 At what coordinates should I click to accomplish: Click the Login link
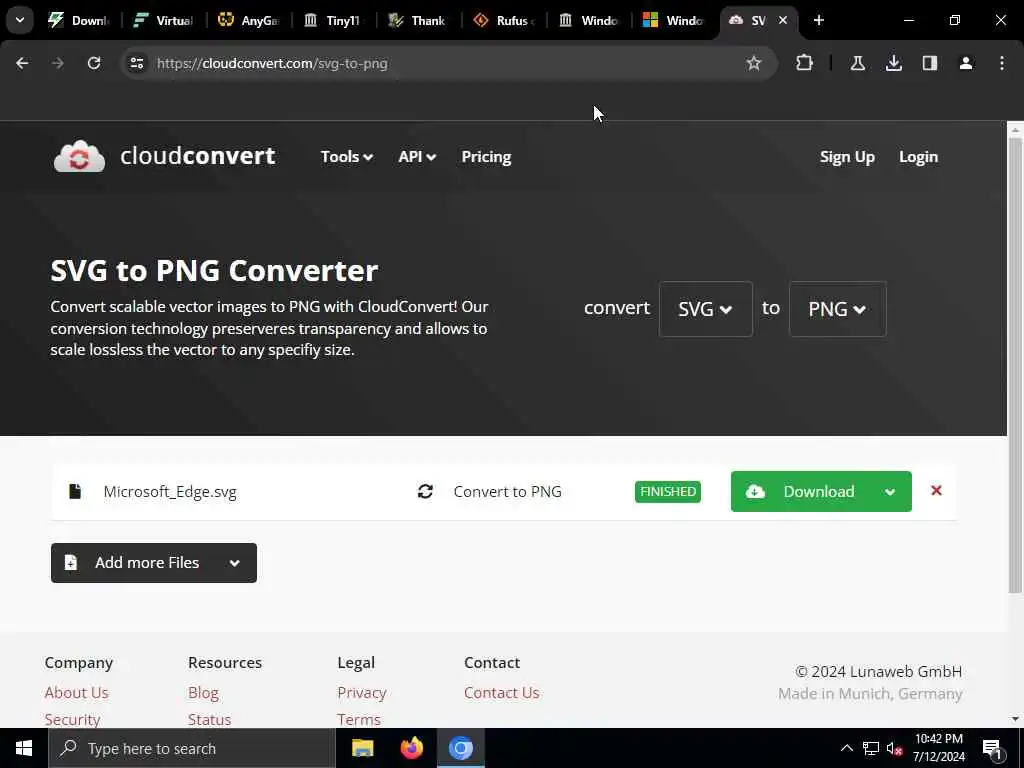click(x=918, y=157)
